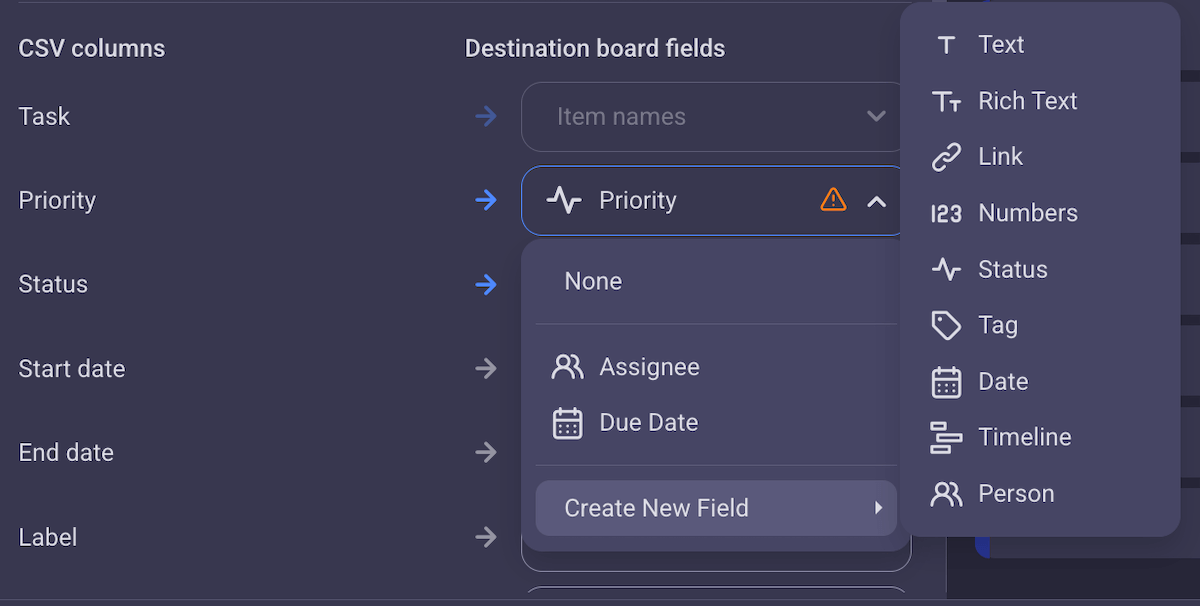
Task: Click the Due Date calendar icon
Action: coord(568,422)
